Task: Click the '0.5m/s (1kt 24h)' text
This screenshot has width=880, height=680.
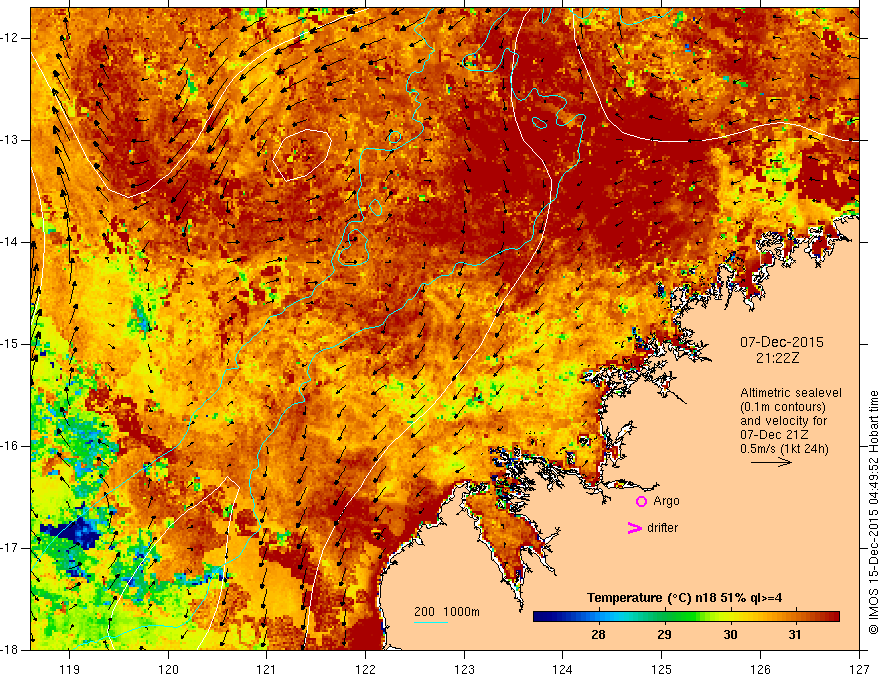Action: click(x=784, y=448)
